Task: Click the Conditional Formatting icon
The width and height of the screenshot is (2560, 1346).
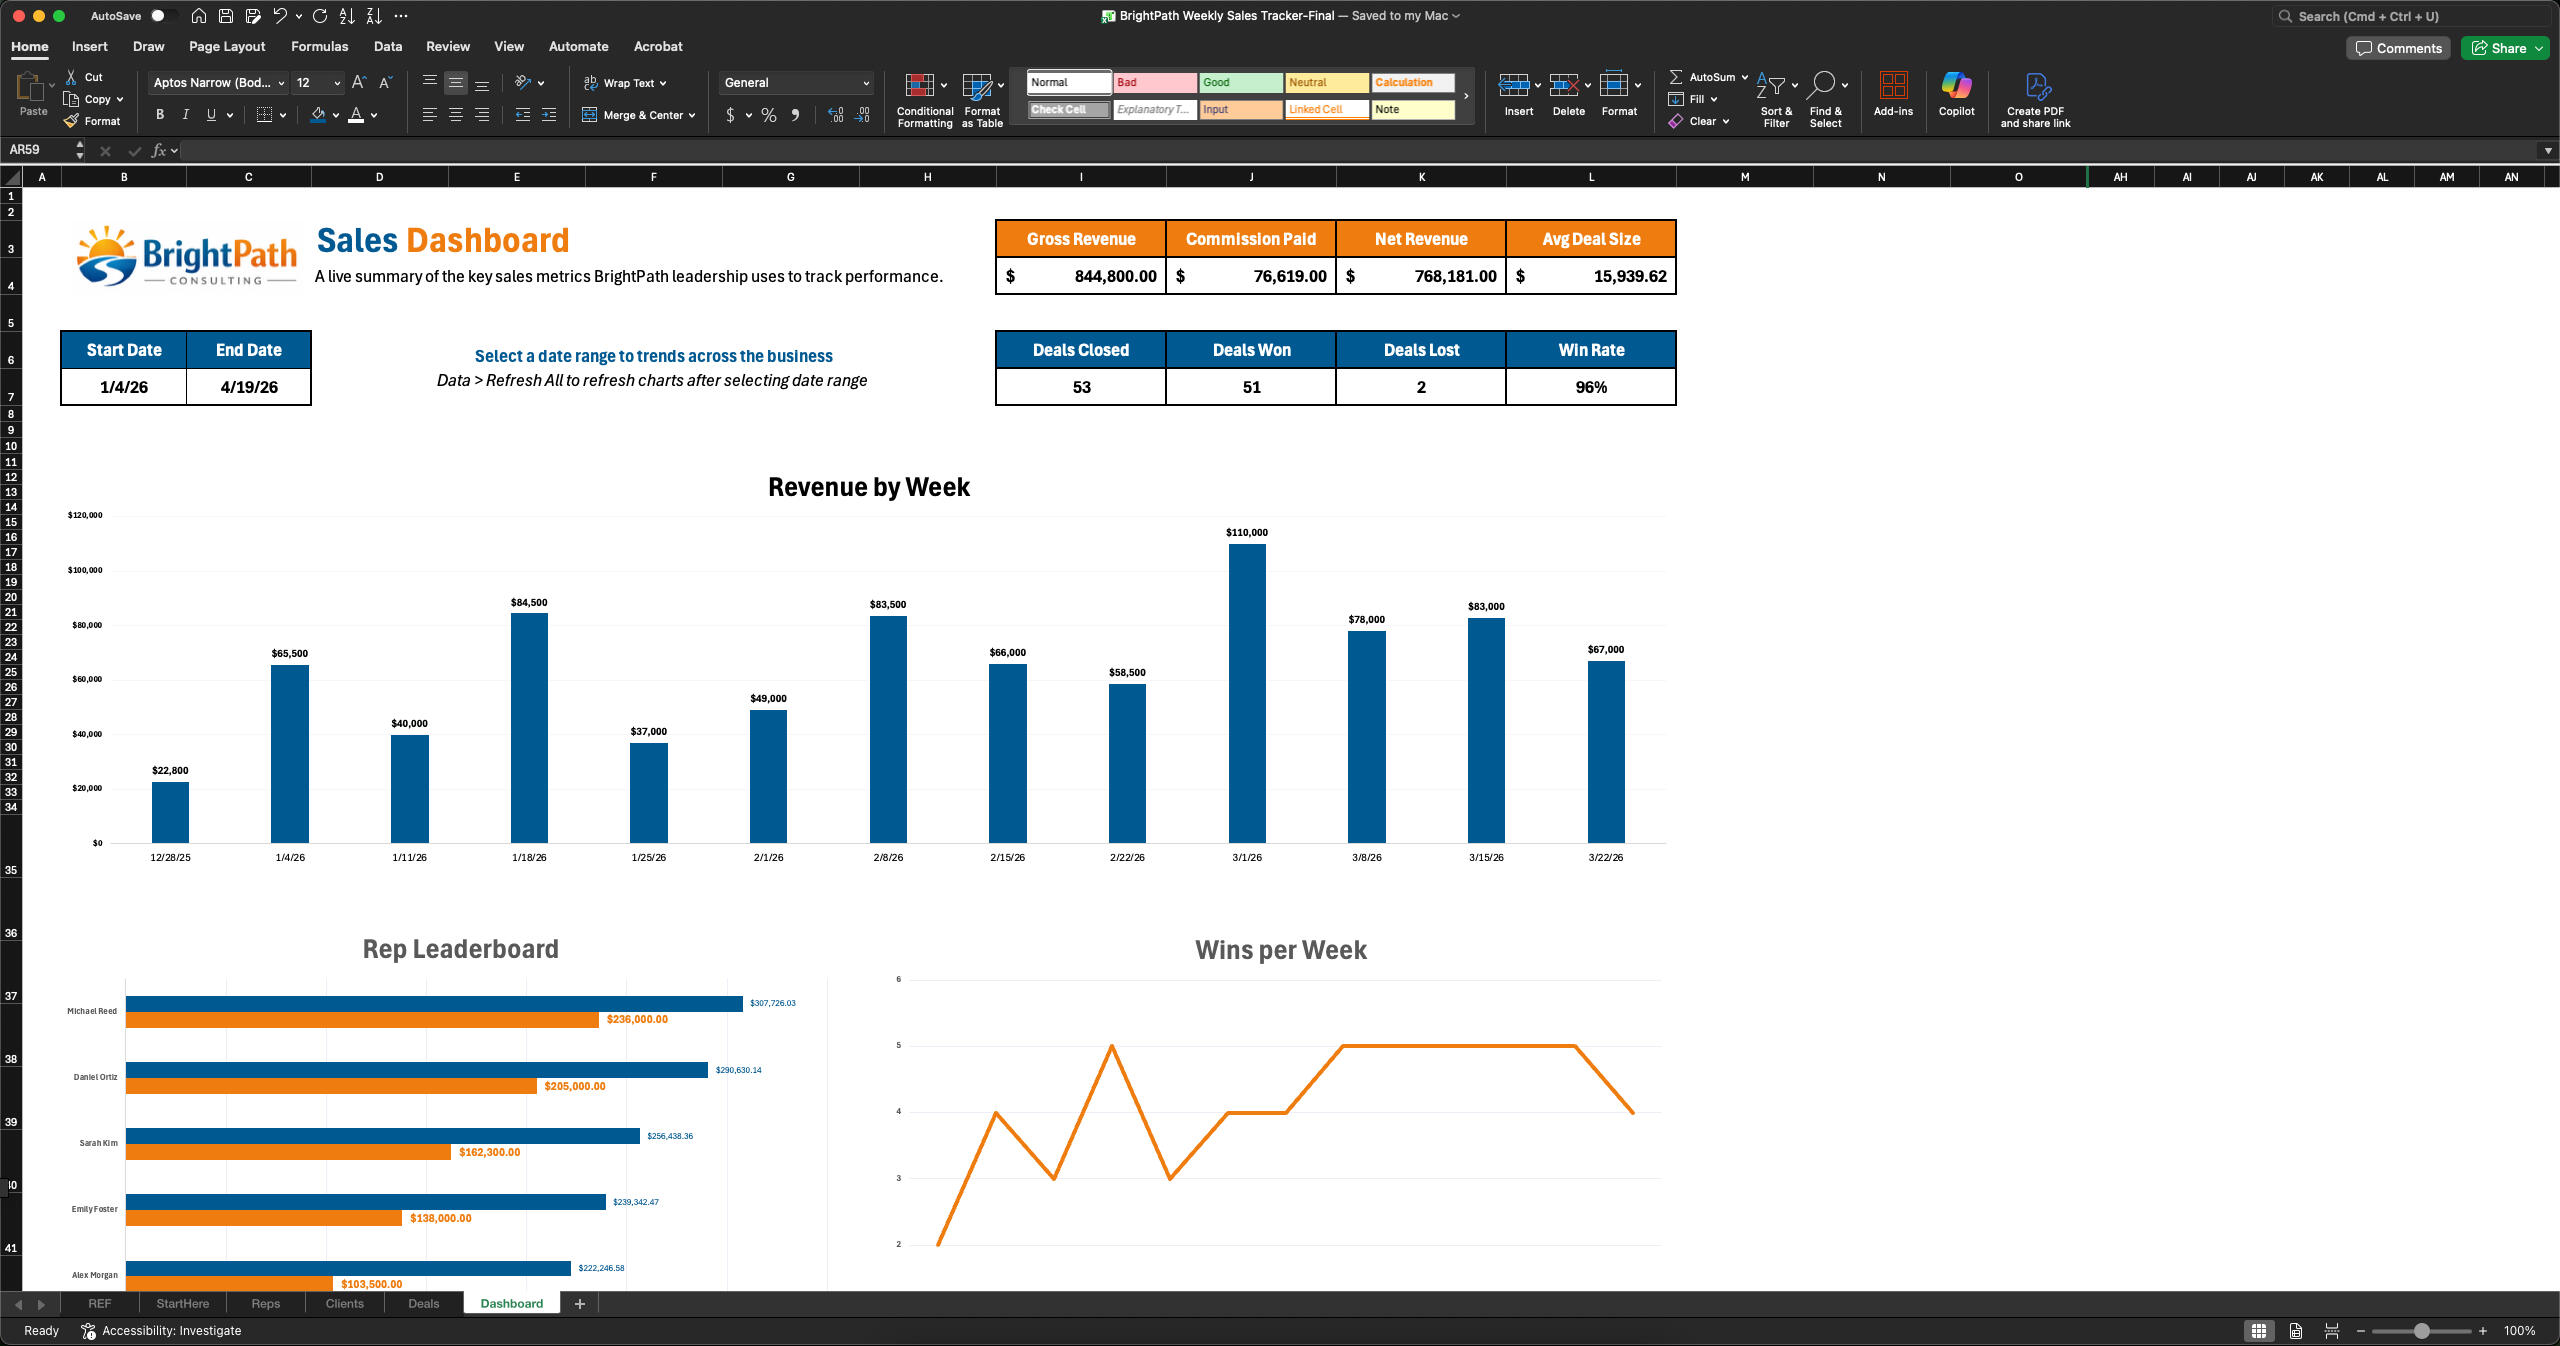Action: [919, 86]
